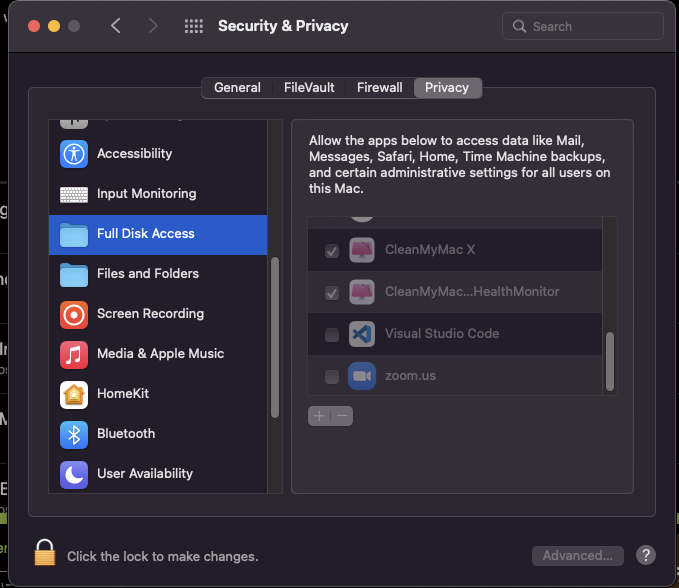Uncheck CleanMyMac HealthMonitor checkbox
Image resolution: width=679 pixels, height=588 pixels.
pyautogui.click(x=332, y=293)
